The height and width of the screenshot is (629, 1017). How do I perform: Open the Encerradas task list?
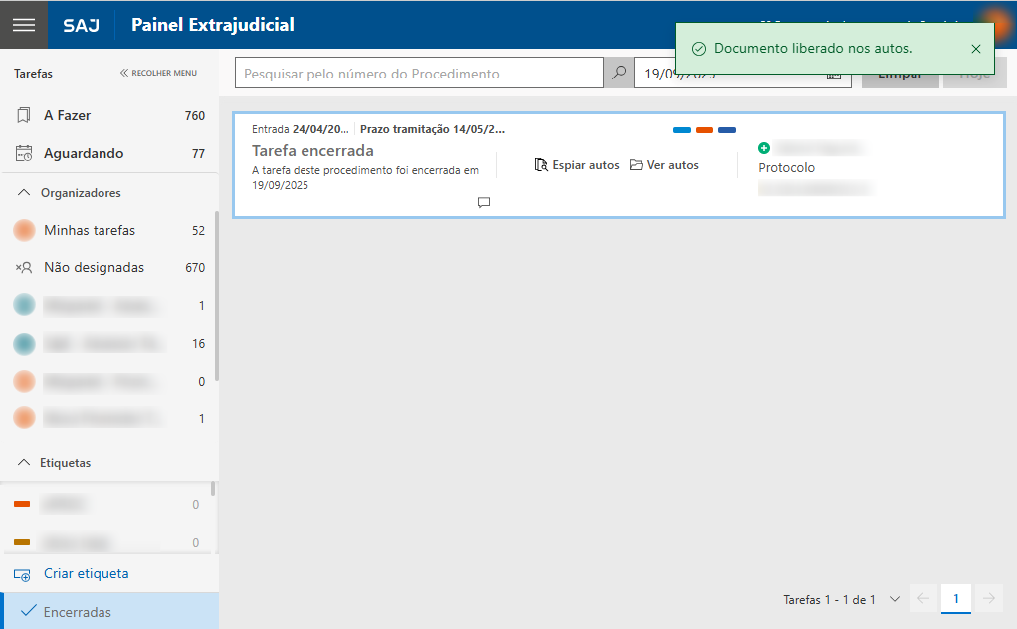click(110, 611)
